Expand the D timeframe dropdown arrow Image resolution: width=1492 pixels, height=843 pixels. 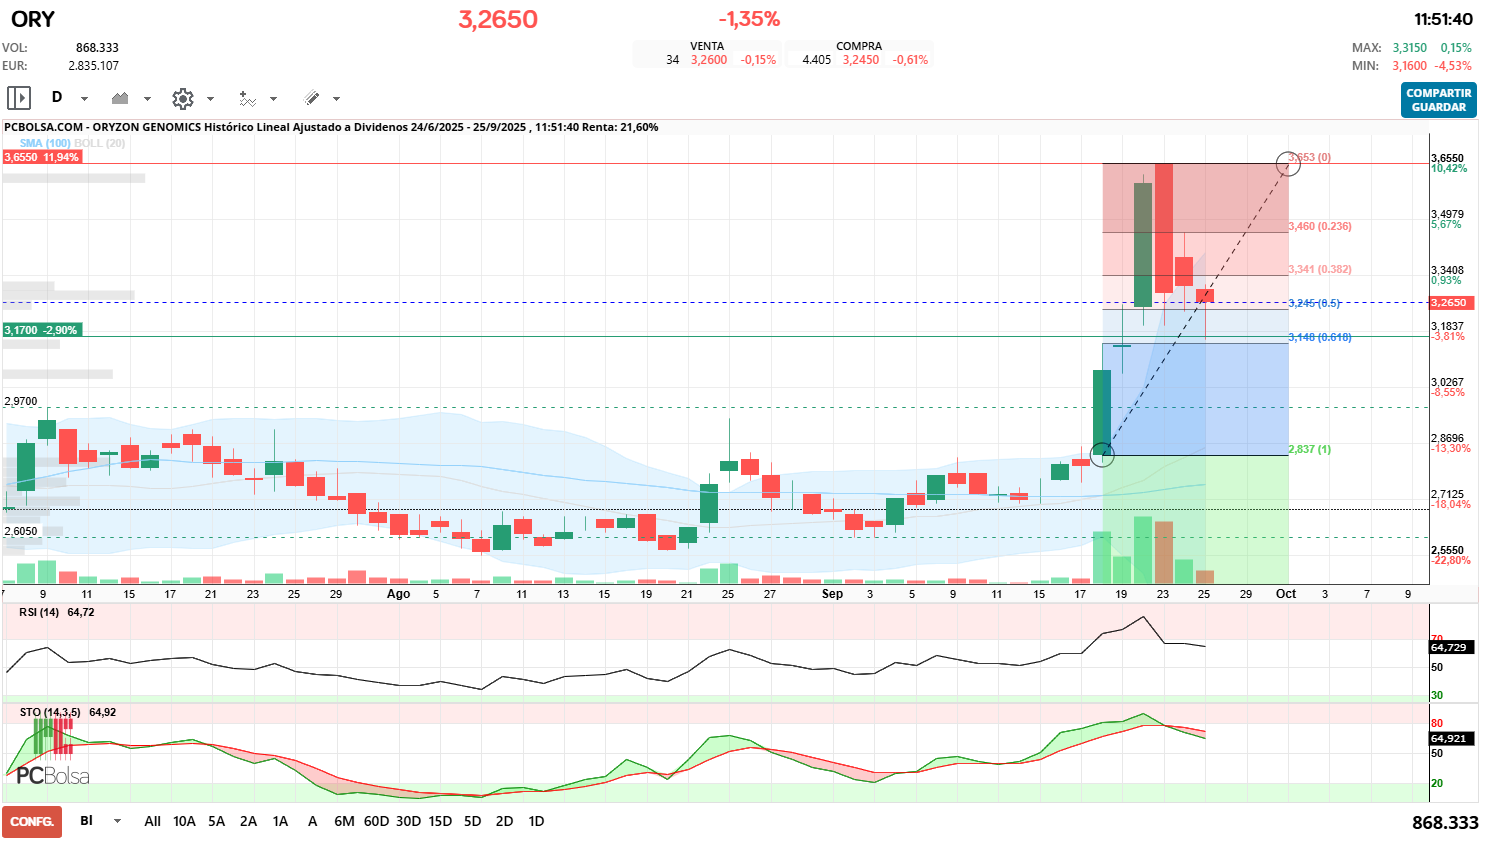pos(84,98)
